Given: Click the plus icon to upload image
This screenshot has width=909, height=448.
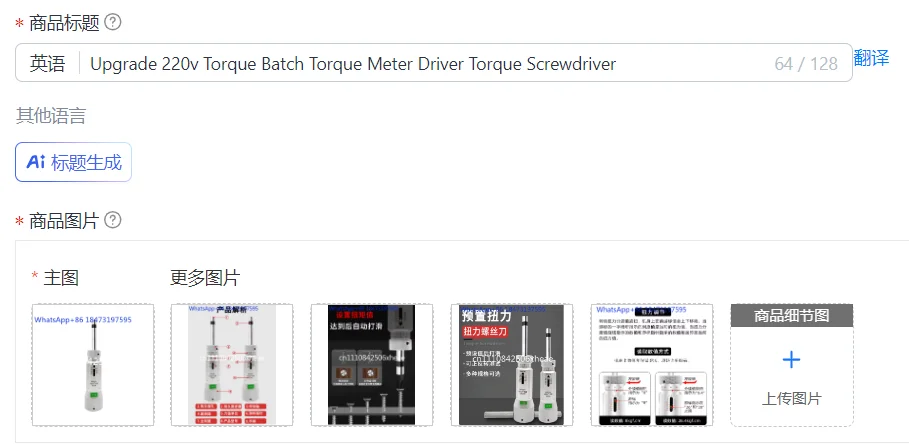Looking at the screenshot, I should pos(791,360).
